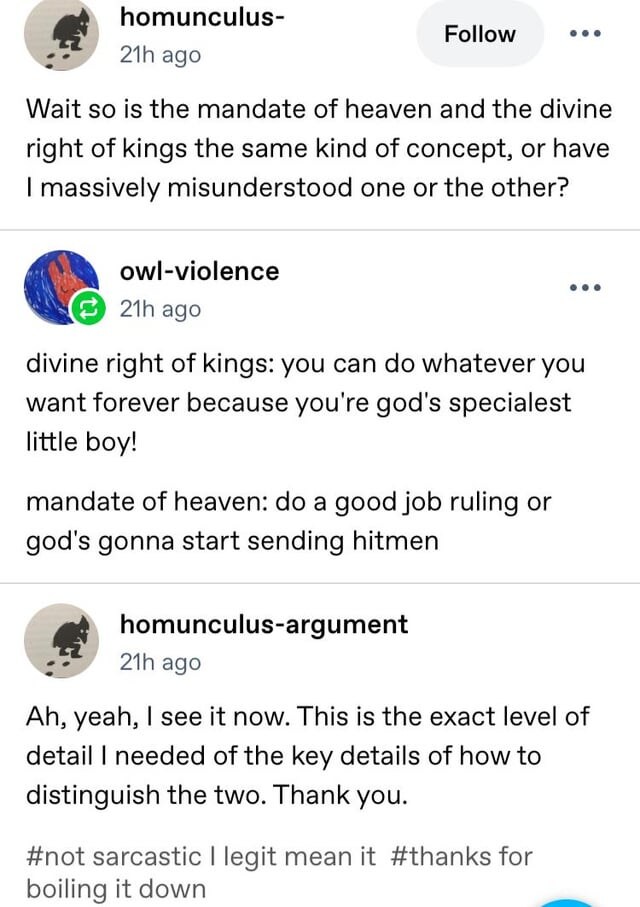Click the green reblog badge icon
The image size is (640, 907).
[88, 308]
